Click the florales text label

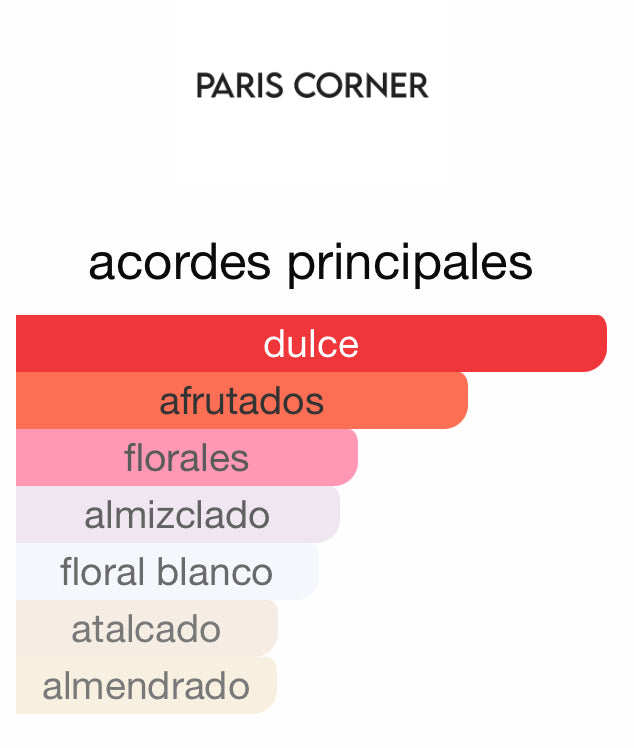187,458
